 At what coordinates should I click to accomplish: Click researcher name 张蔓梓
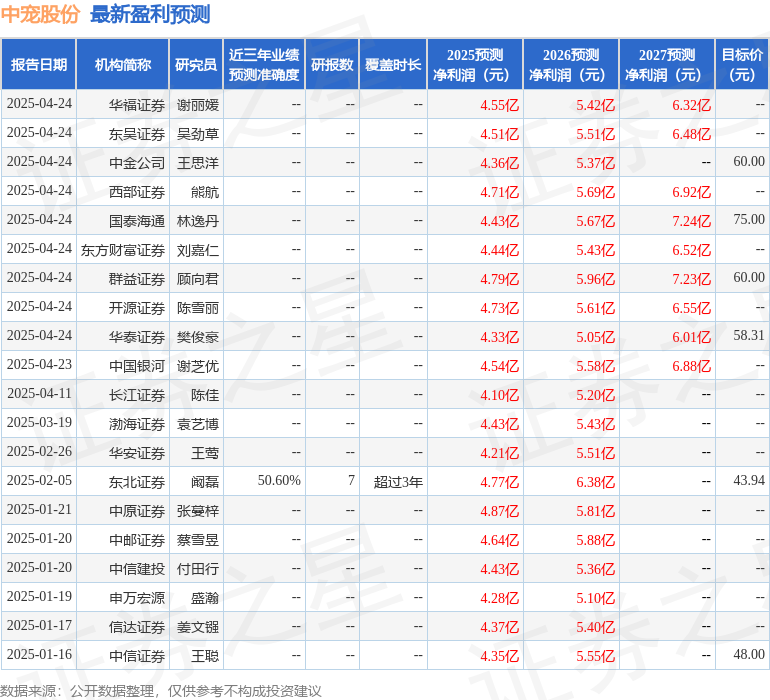click(x=197, y=511)
